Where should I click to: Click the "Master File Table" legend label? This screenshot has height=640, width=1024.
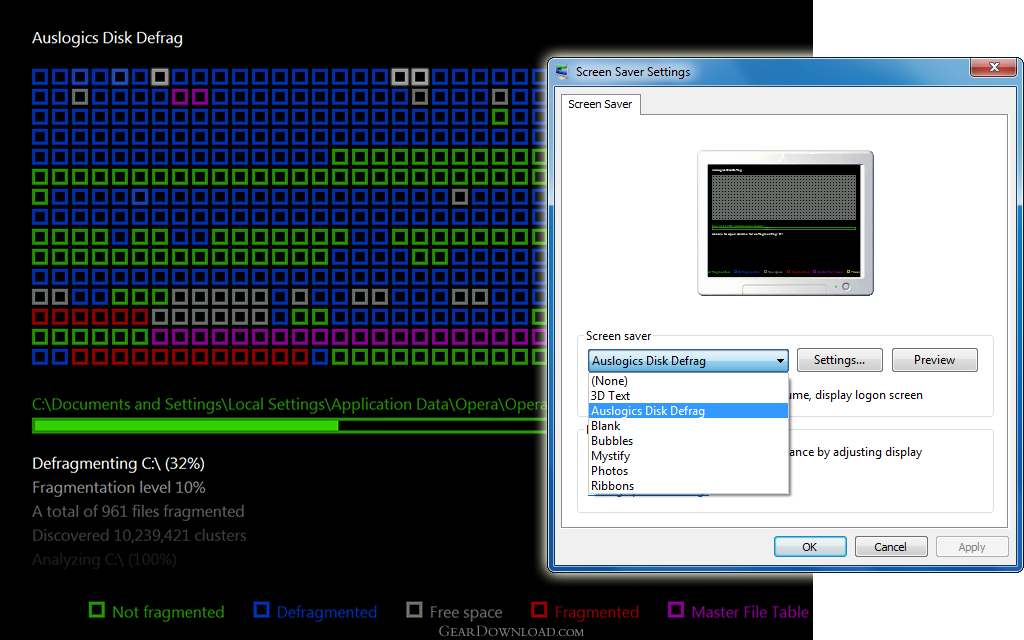[750, 612]
